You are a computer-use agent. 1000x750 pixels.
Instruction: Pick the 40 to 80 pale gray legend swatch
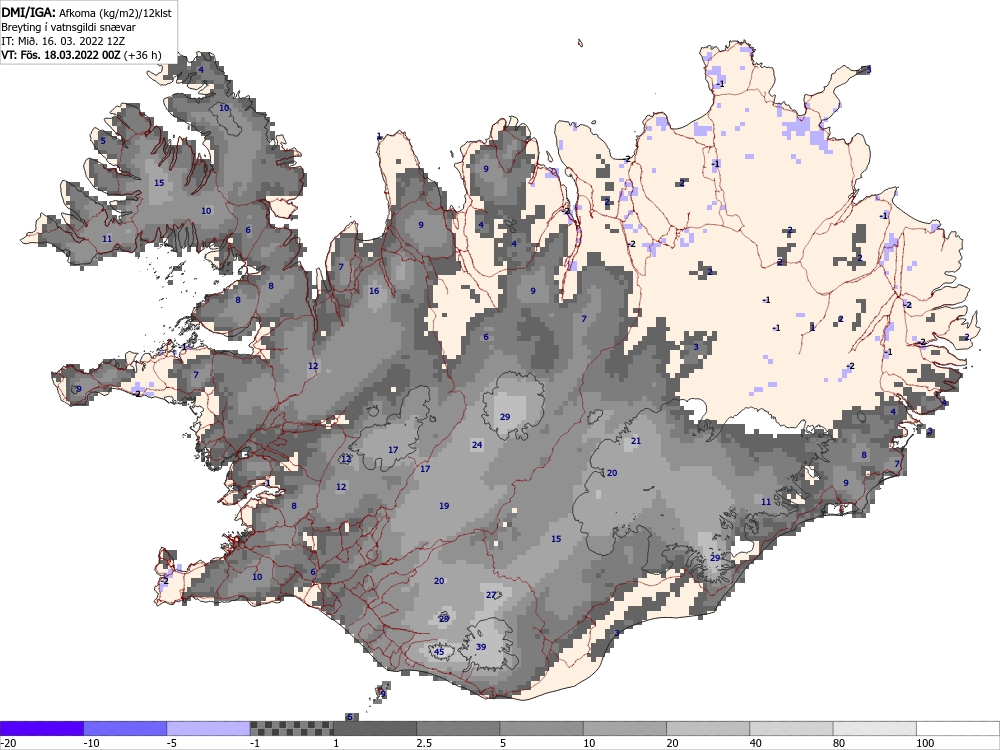[791, 728]
